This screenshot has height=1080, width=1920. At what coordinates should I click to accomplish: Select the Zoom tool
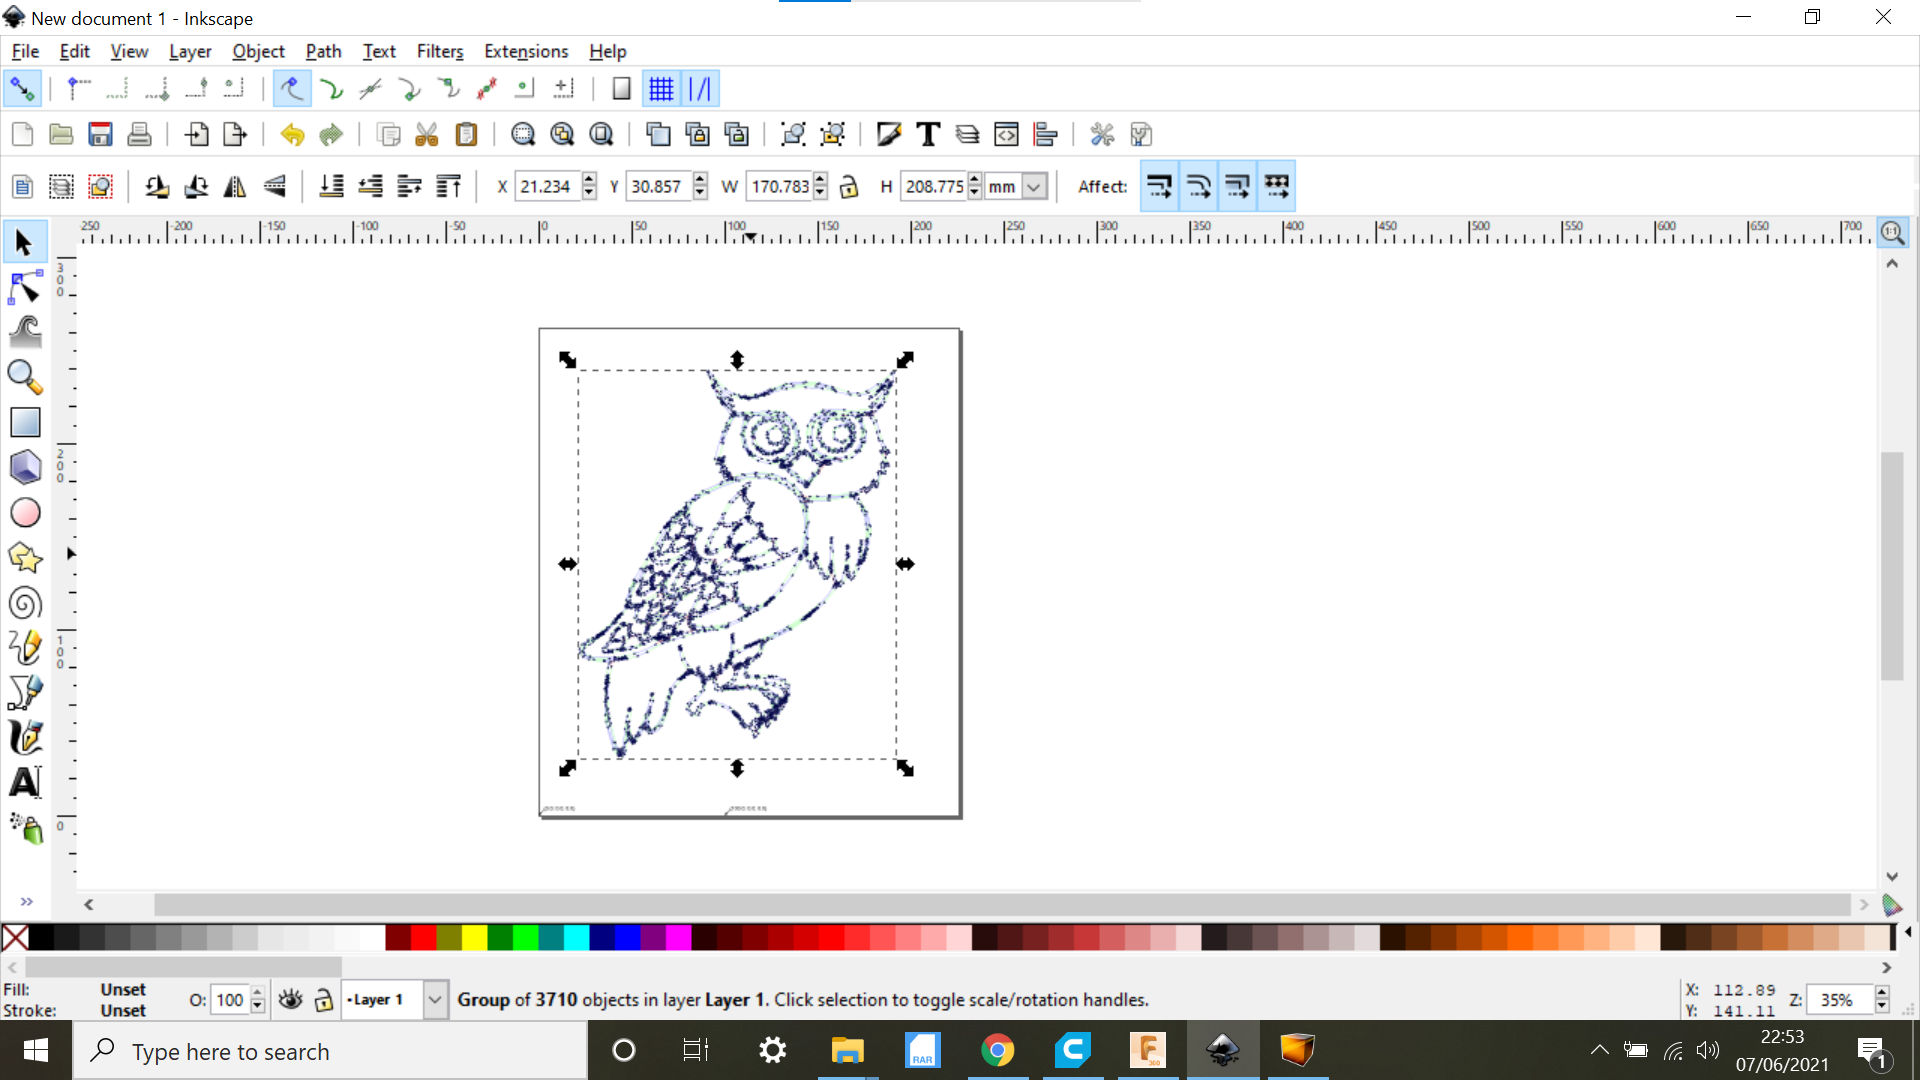pos(24,376)
